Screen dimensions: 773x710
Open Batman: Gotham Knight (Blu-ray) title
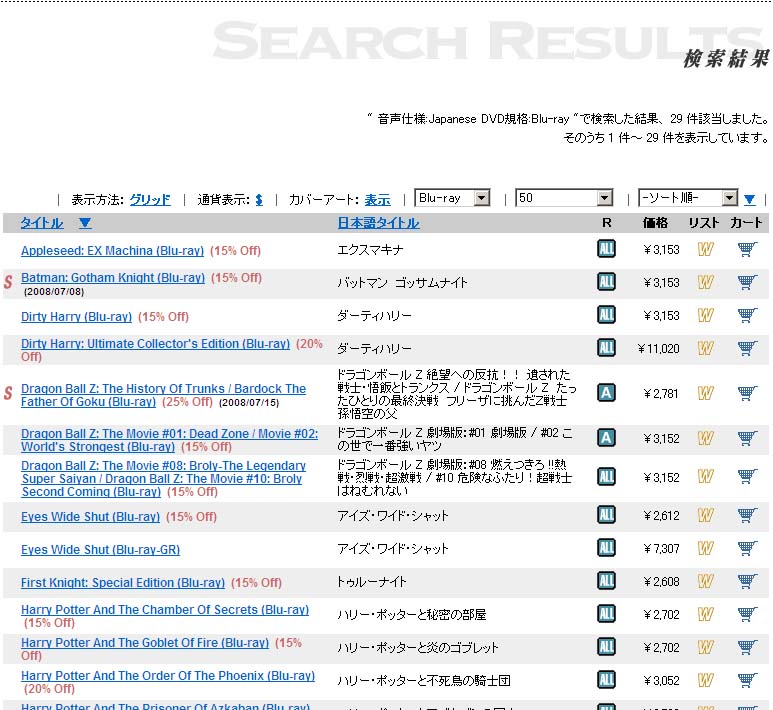click(x=113, y=278)
